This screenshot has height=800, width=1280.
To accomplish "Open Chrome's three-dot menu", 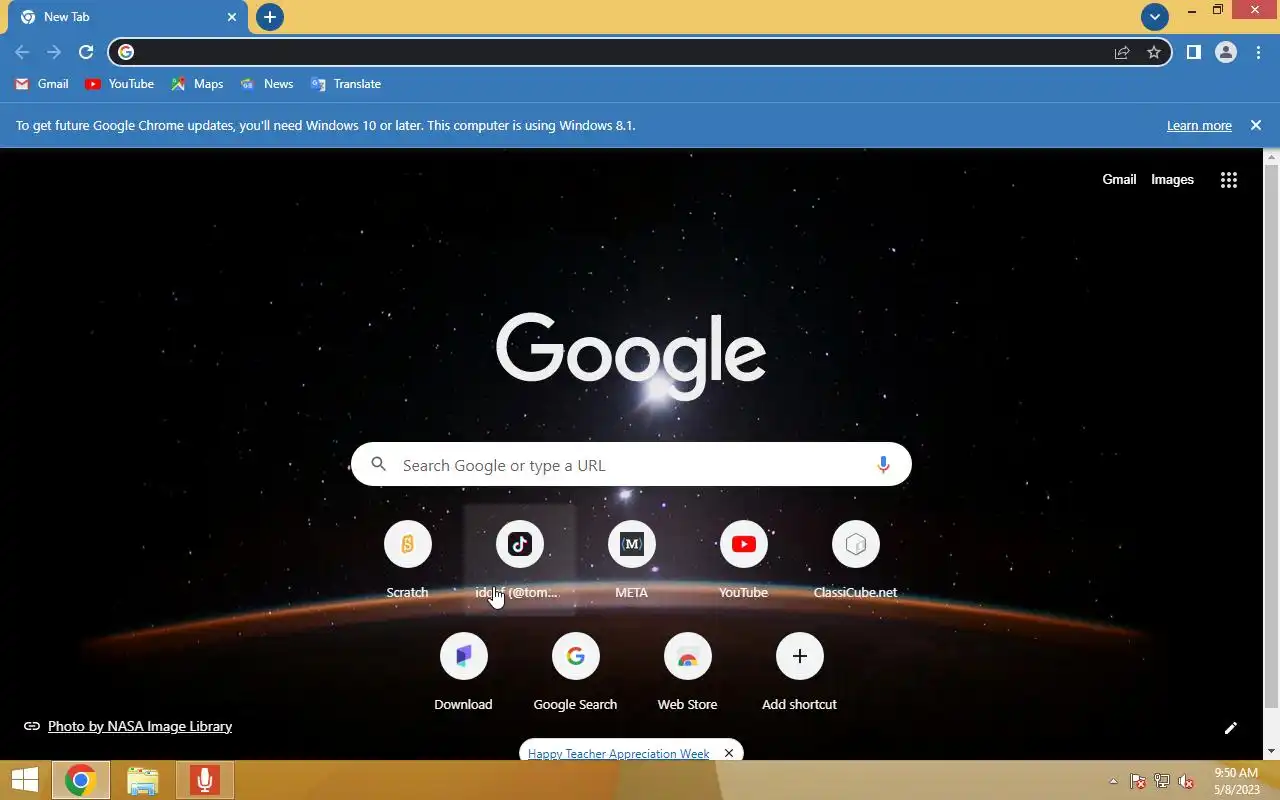I will (1258, 52).
